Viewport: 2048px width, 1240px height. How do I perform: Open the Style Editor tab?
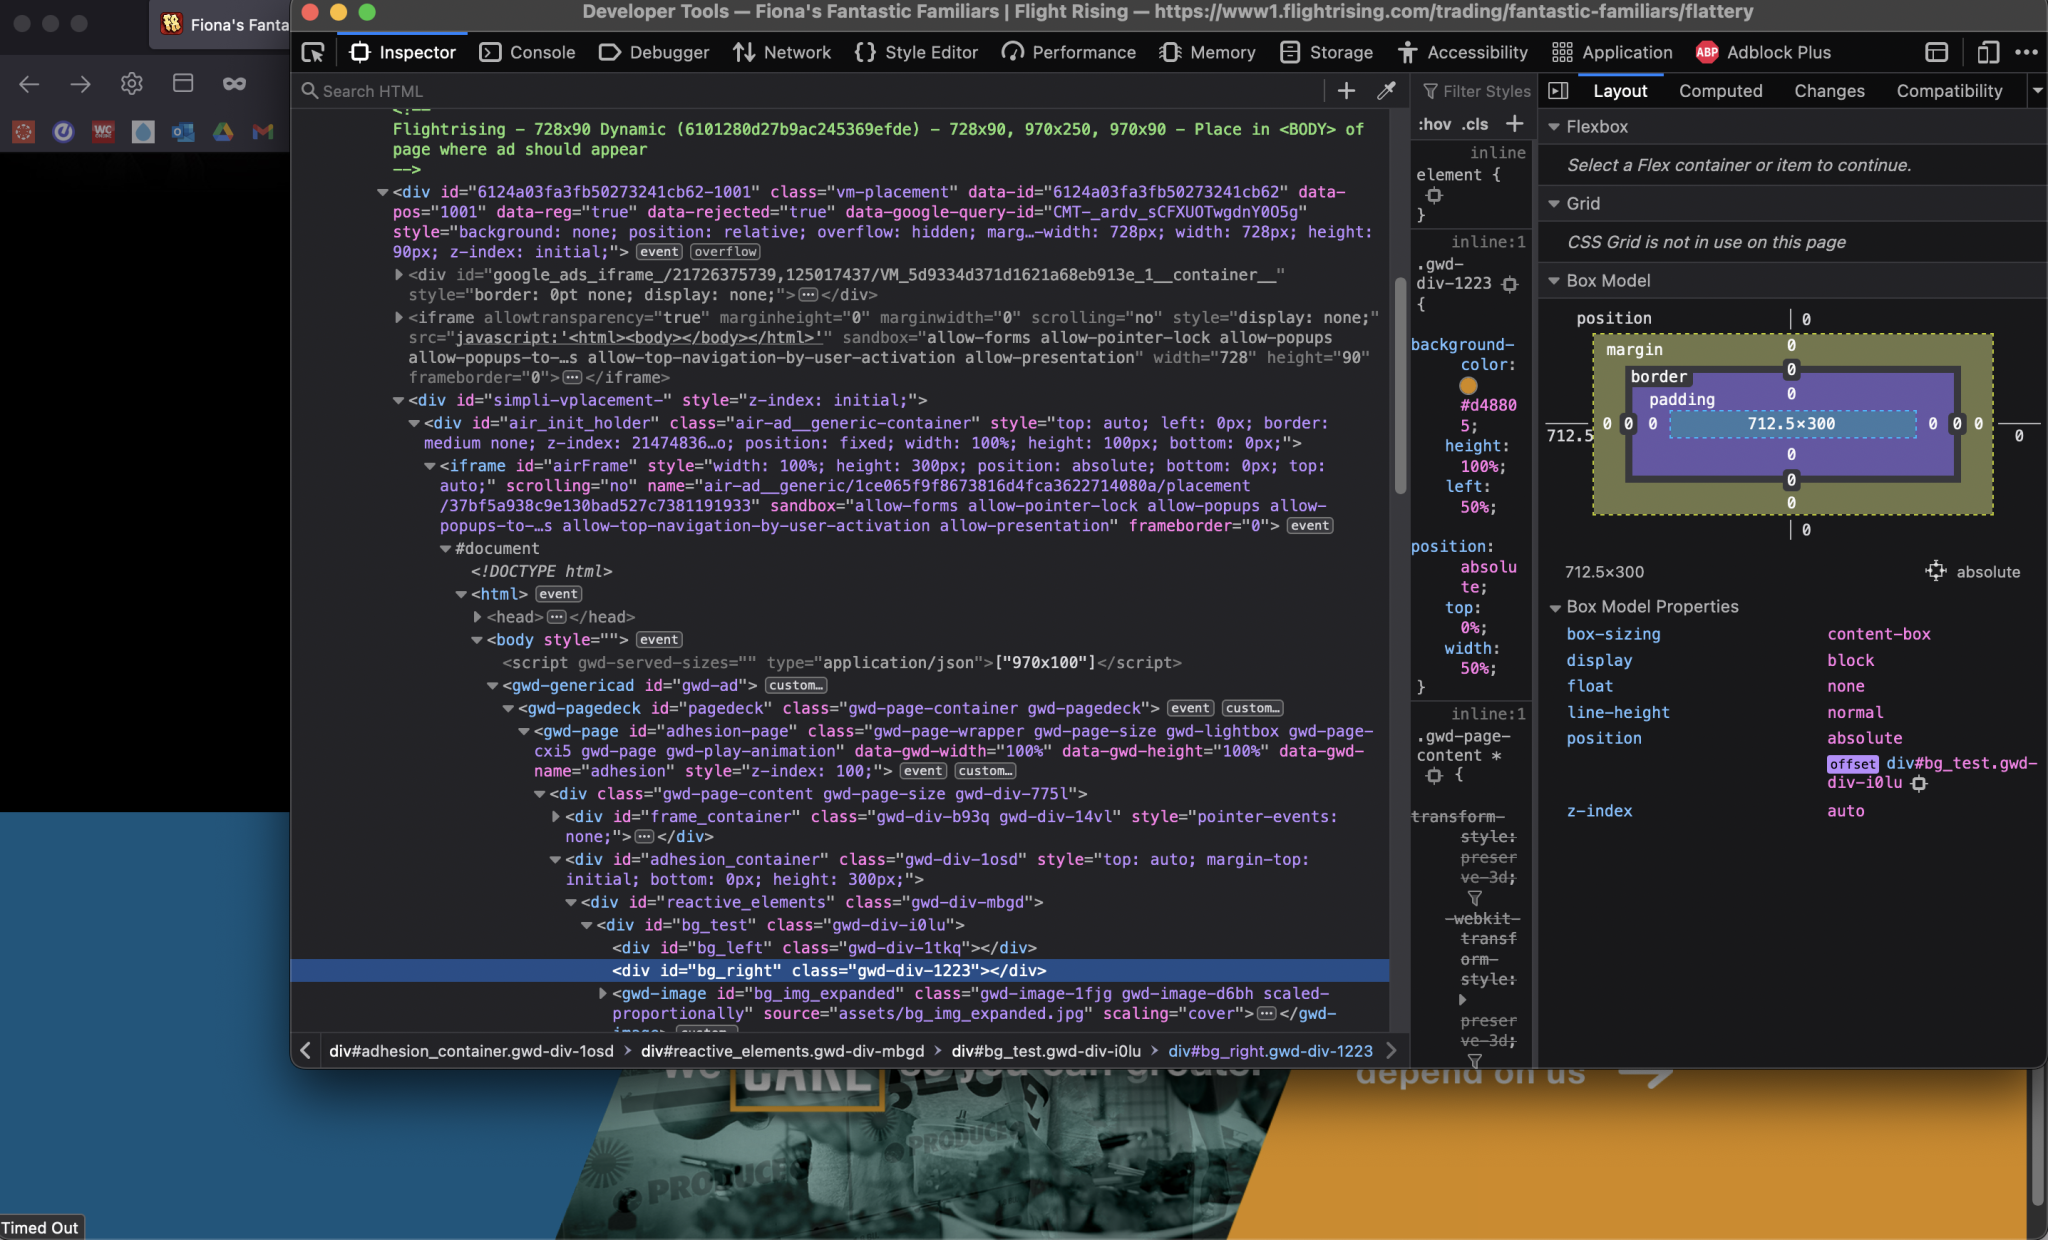click(916, 52)
